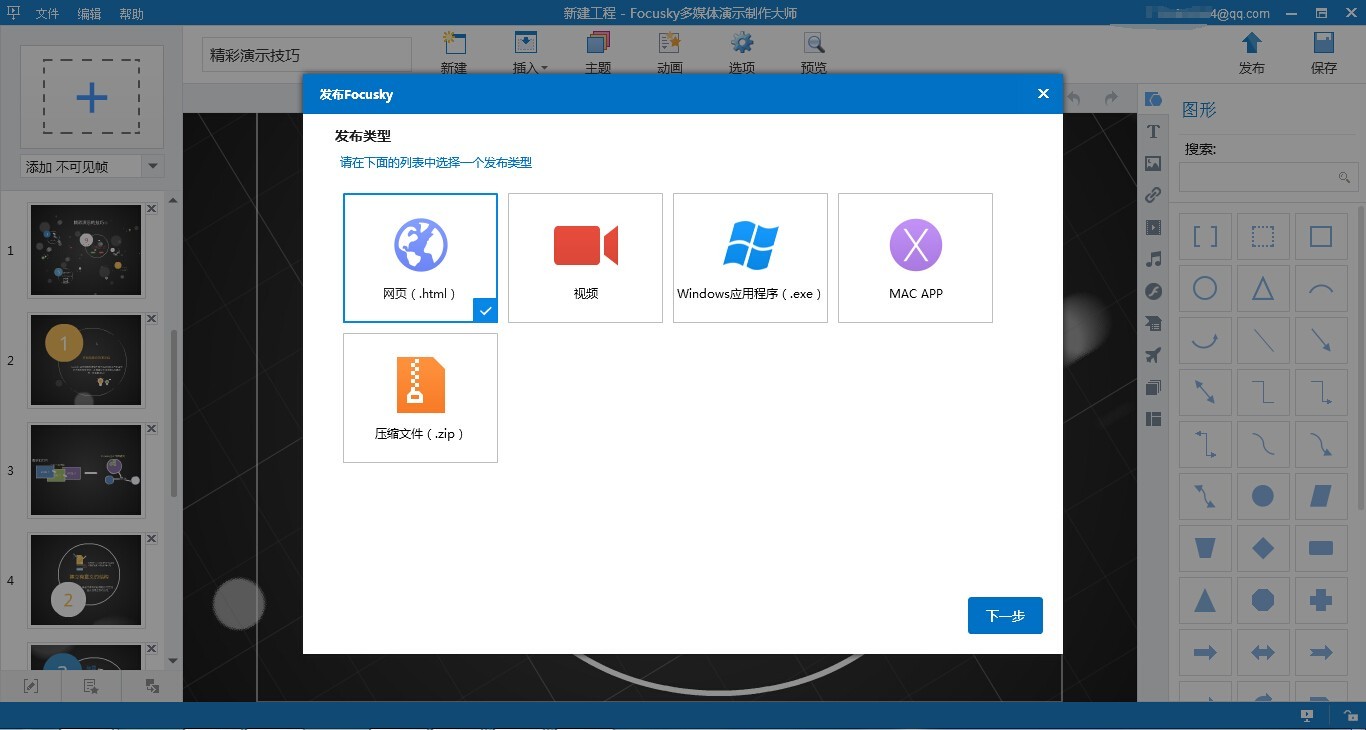1366x730 pixels.
Task: Open the 编辑 menu
Action: [x=89, y=13]
